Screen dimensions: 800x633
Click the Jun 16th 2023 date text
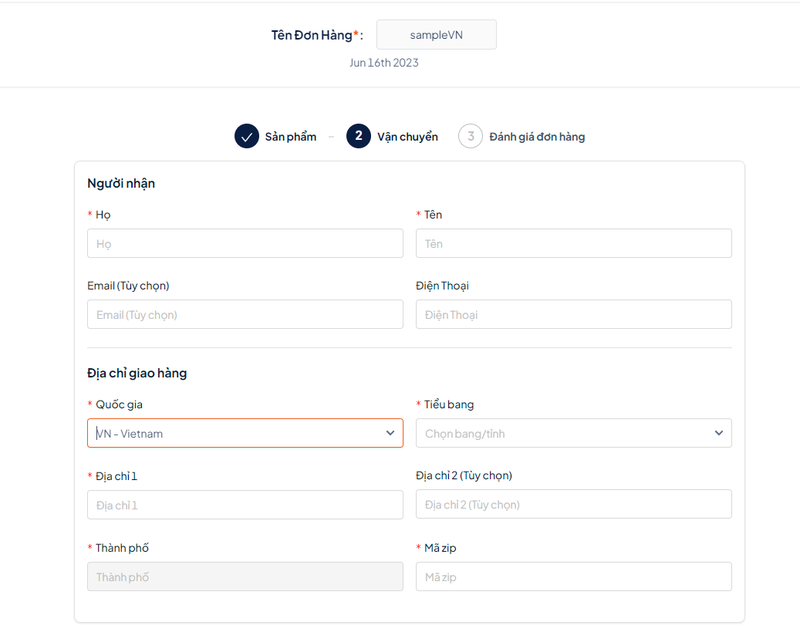click(384, 63)
